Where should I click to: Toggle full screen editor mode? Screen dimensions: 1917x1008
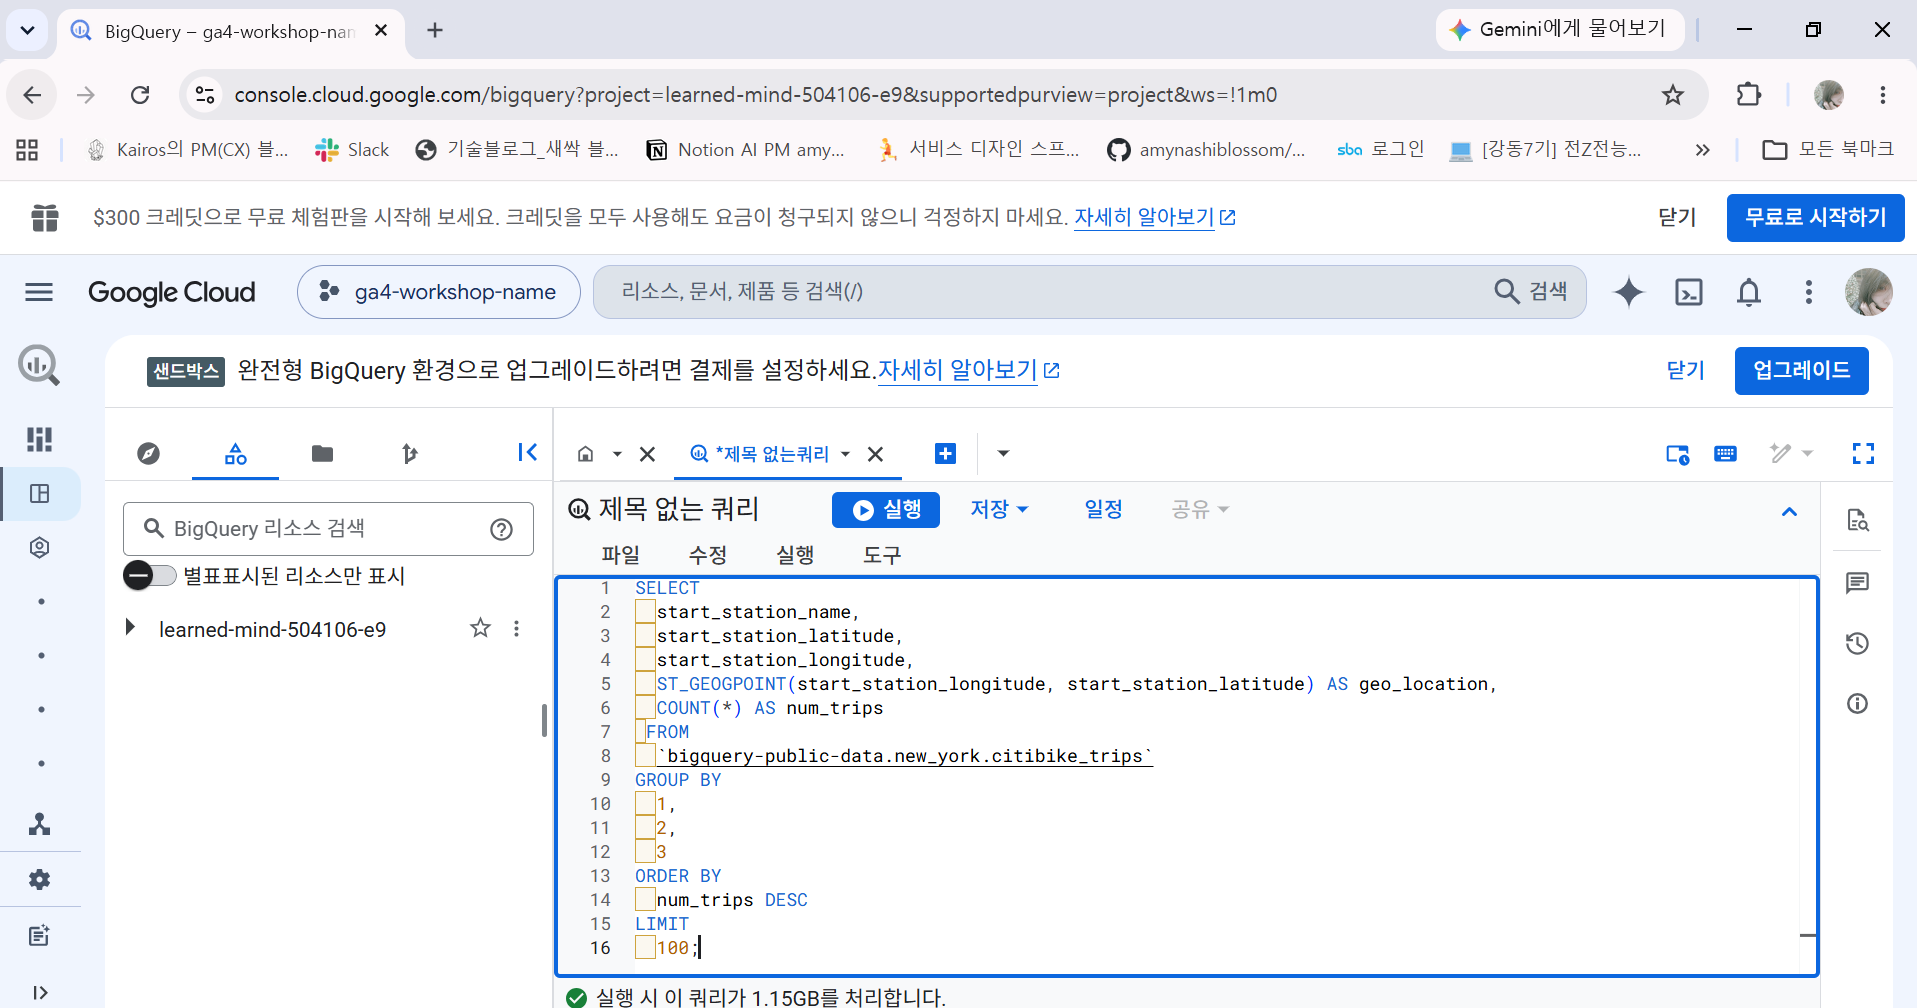pos(1863,454)
